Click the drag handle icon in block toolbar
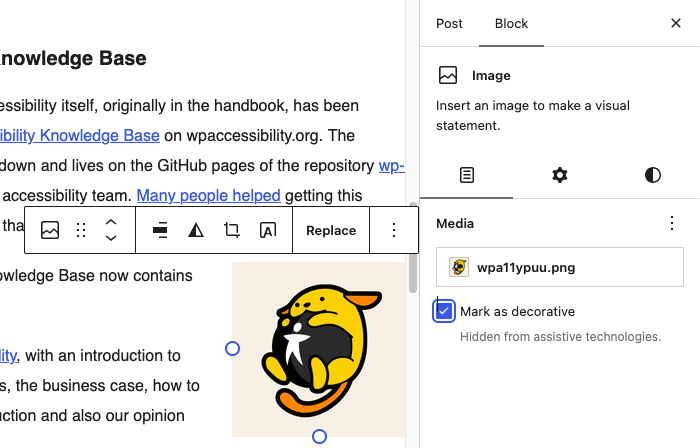 point(81,230)
